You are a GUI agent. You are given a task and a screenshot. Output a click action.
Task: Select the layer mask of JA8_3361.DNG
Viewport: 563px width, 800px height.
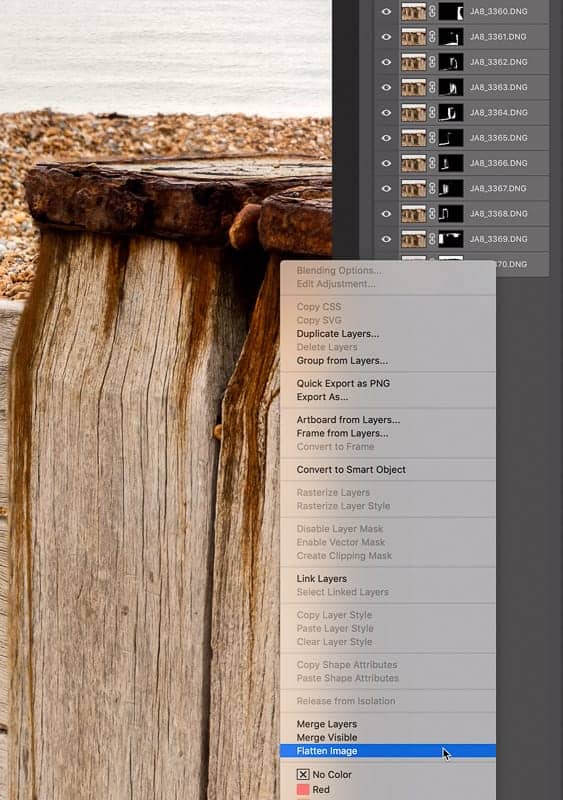451,37
